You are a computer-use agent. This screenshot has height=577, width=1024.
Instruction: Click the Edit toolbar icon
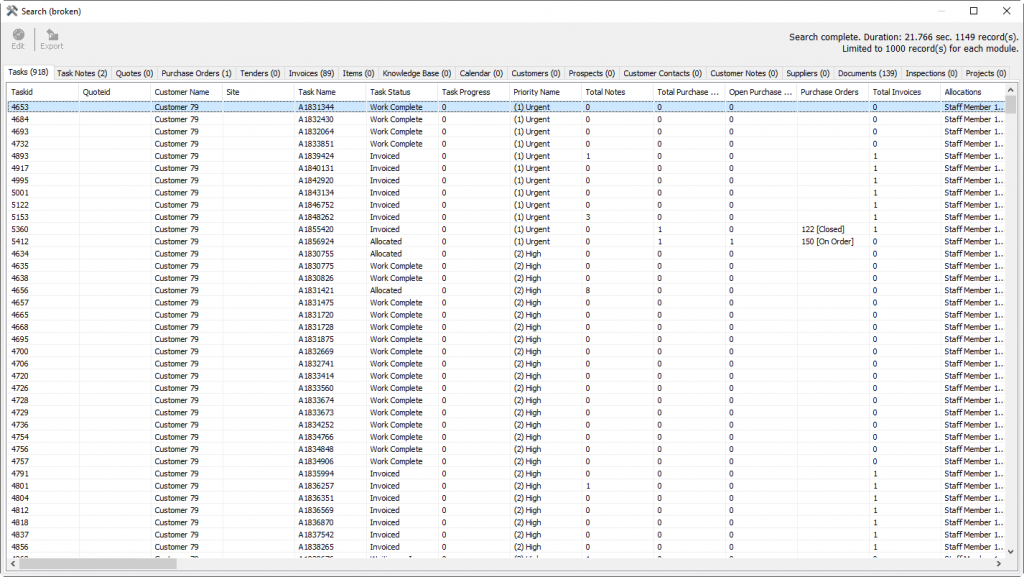pos(18,36)
